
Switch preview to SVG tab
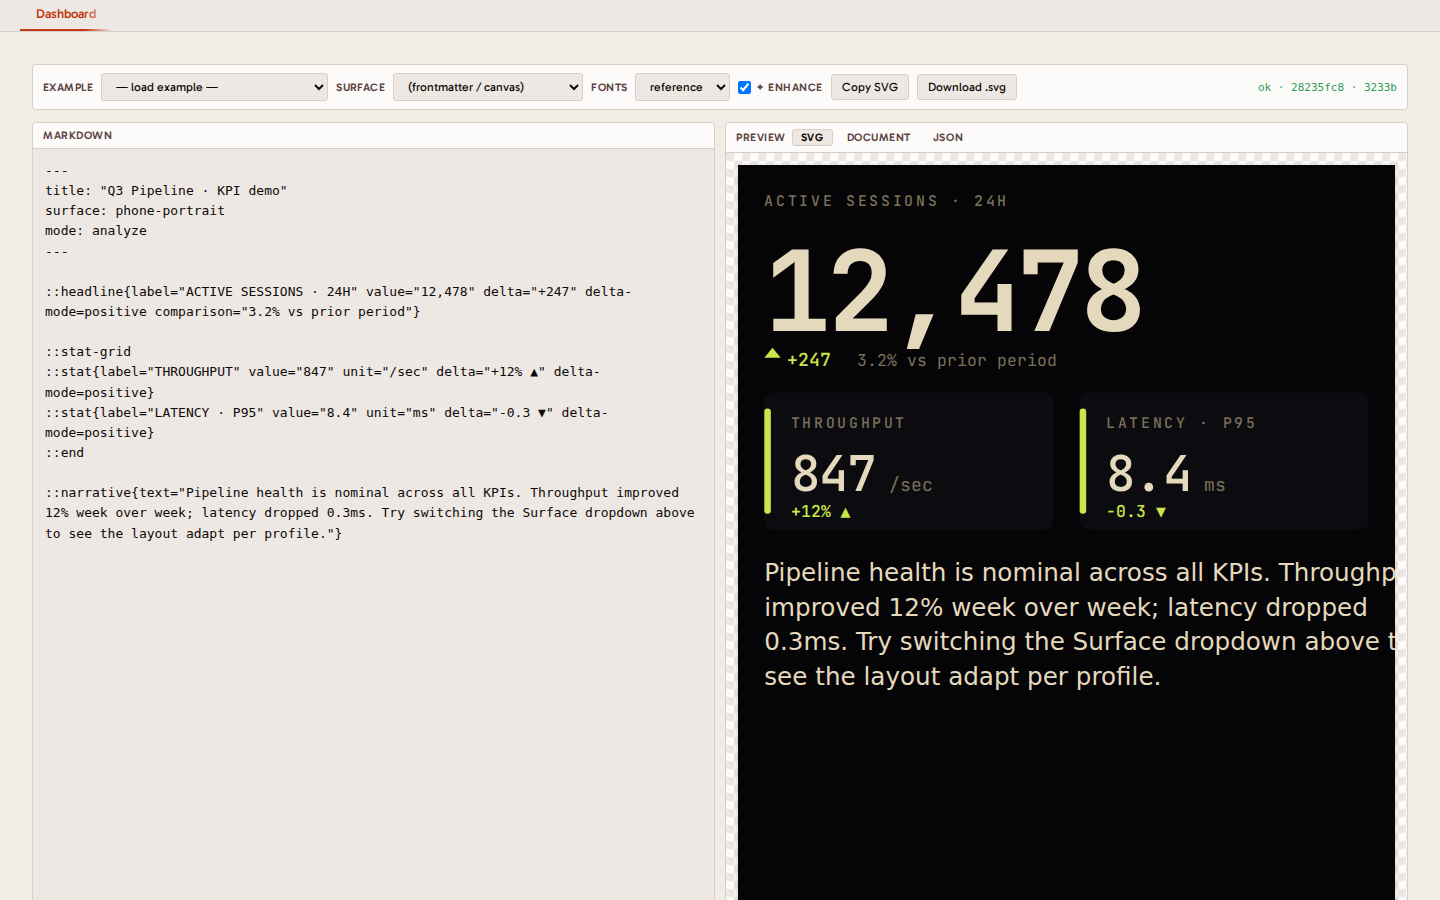point(812,137)
